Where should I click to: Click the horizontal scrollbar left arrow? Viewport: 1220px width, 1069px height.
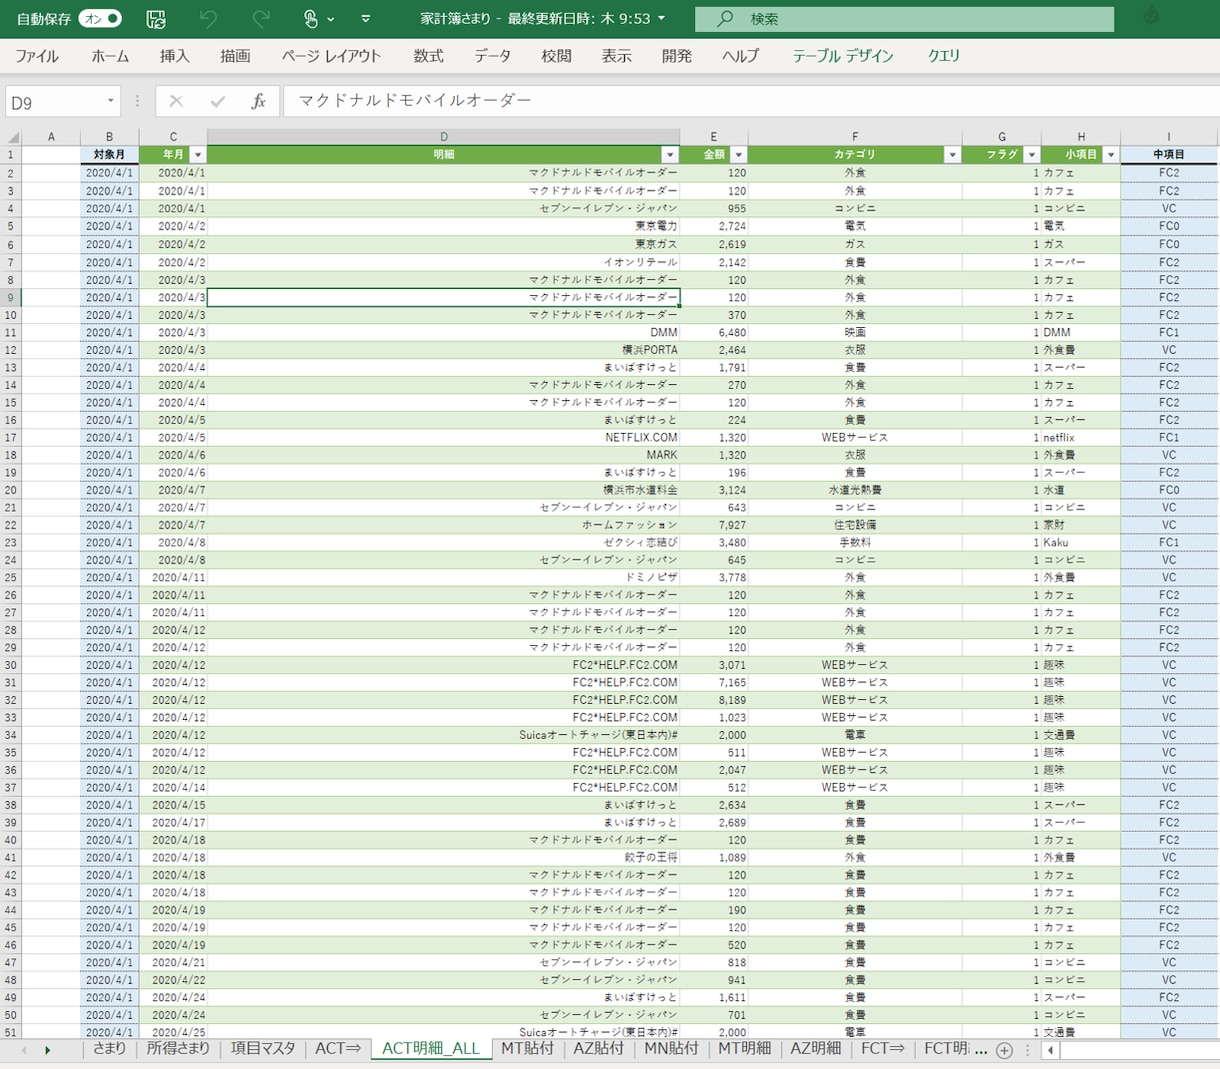click(1050, 1050)
